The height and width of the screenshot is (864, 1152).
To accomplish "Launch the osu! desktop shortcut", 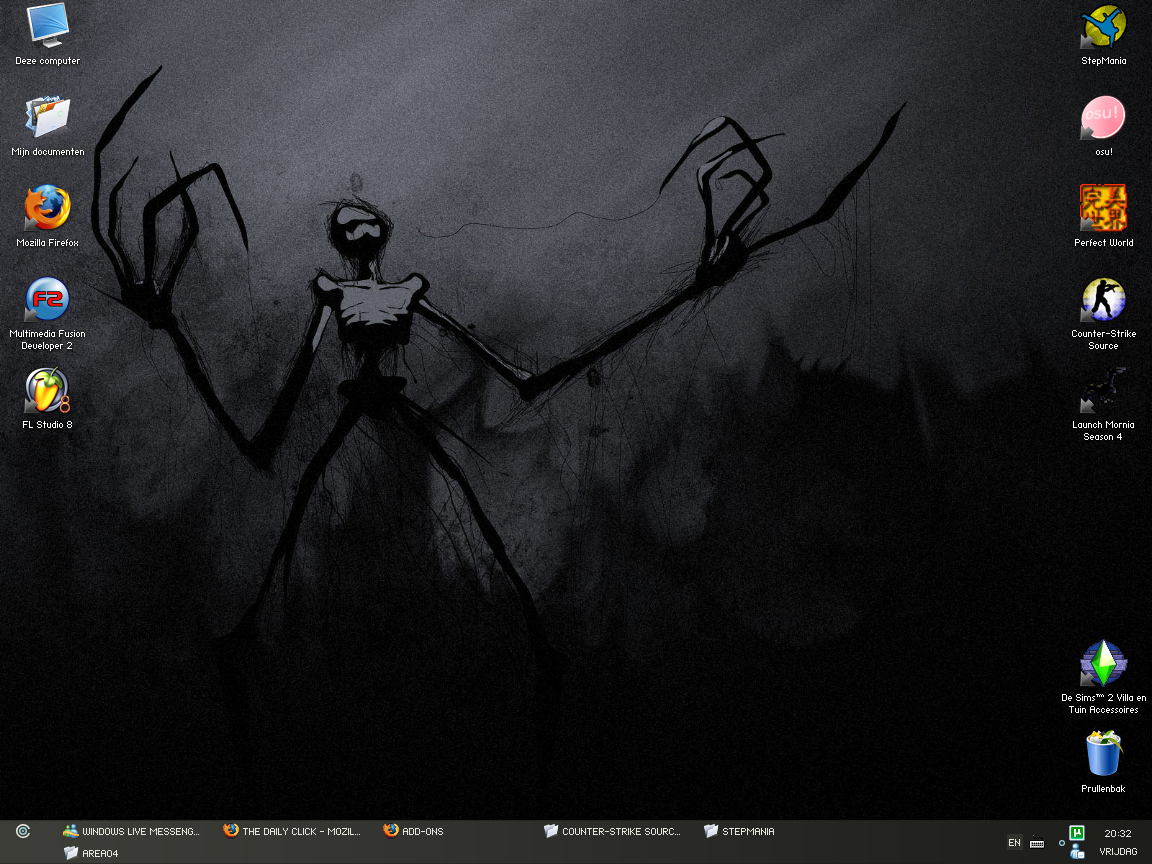I will coord(1104,126).
